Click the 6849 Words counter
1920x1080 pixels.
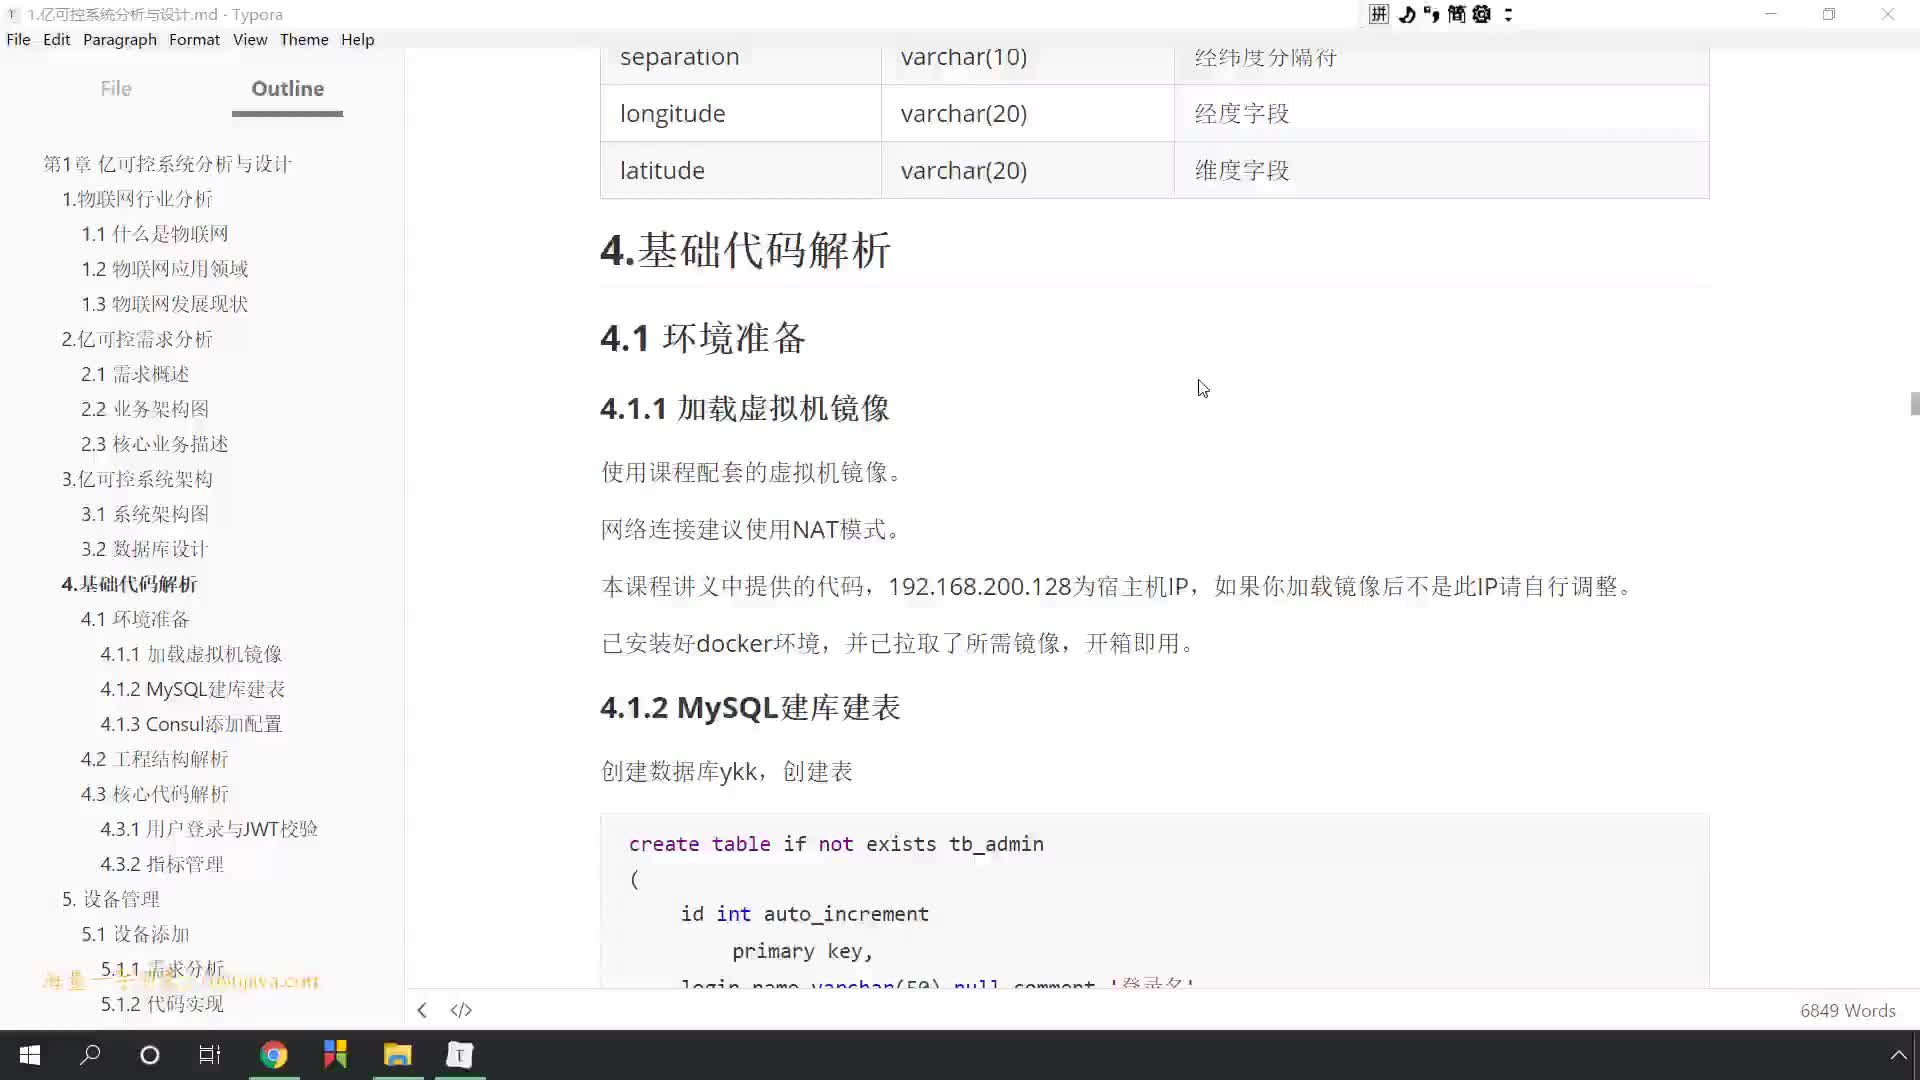click(1847, 1011)
